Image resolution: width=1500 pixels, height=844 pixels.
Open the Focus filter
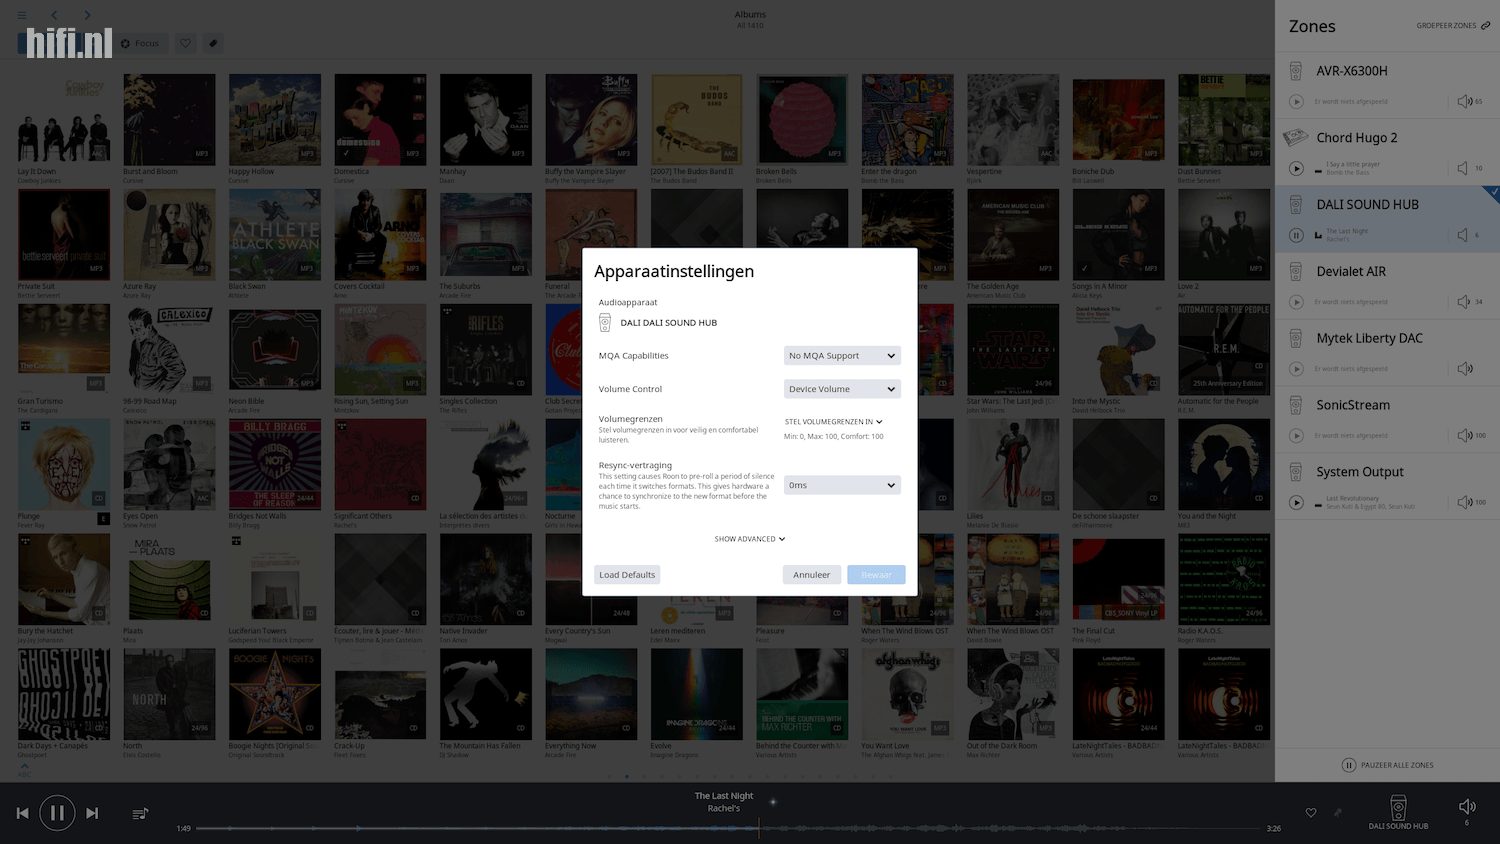click(140, 43)
